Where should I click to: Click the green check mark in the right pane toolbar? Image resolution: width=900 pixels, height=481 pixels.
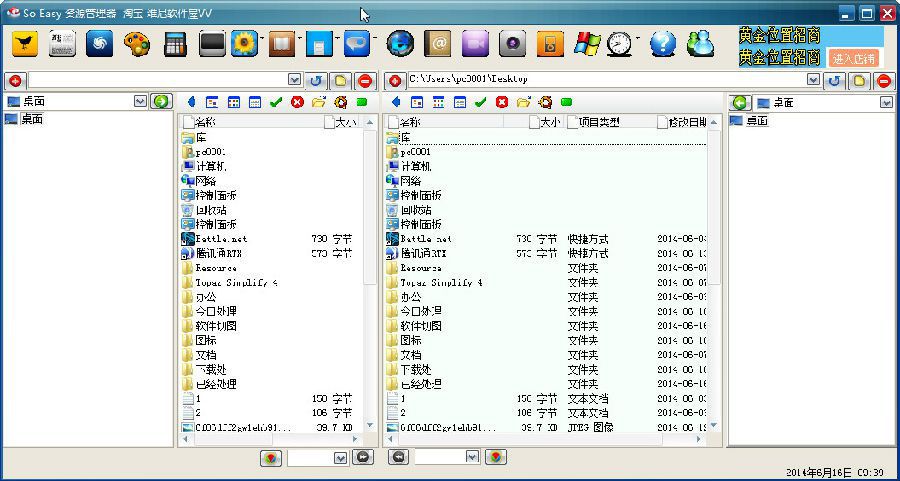click(x=481, y=102)
